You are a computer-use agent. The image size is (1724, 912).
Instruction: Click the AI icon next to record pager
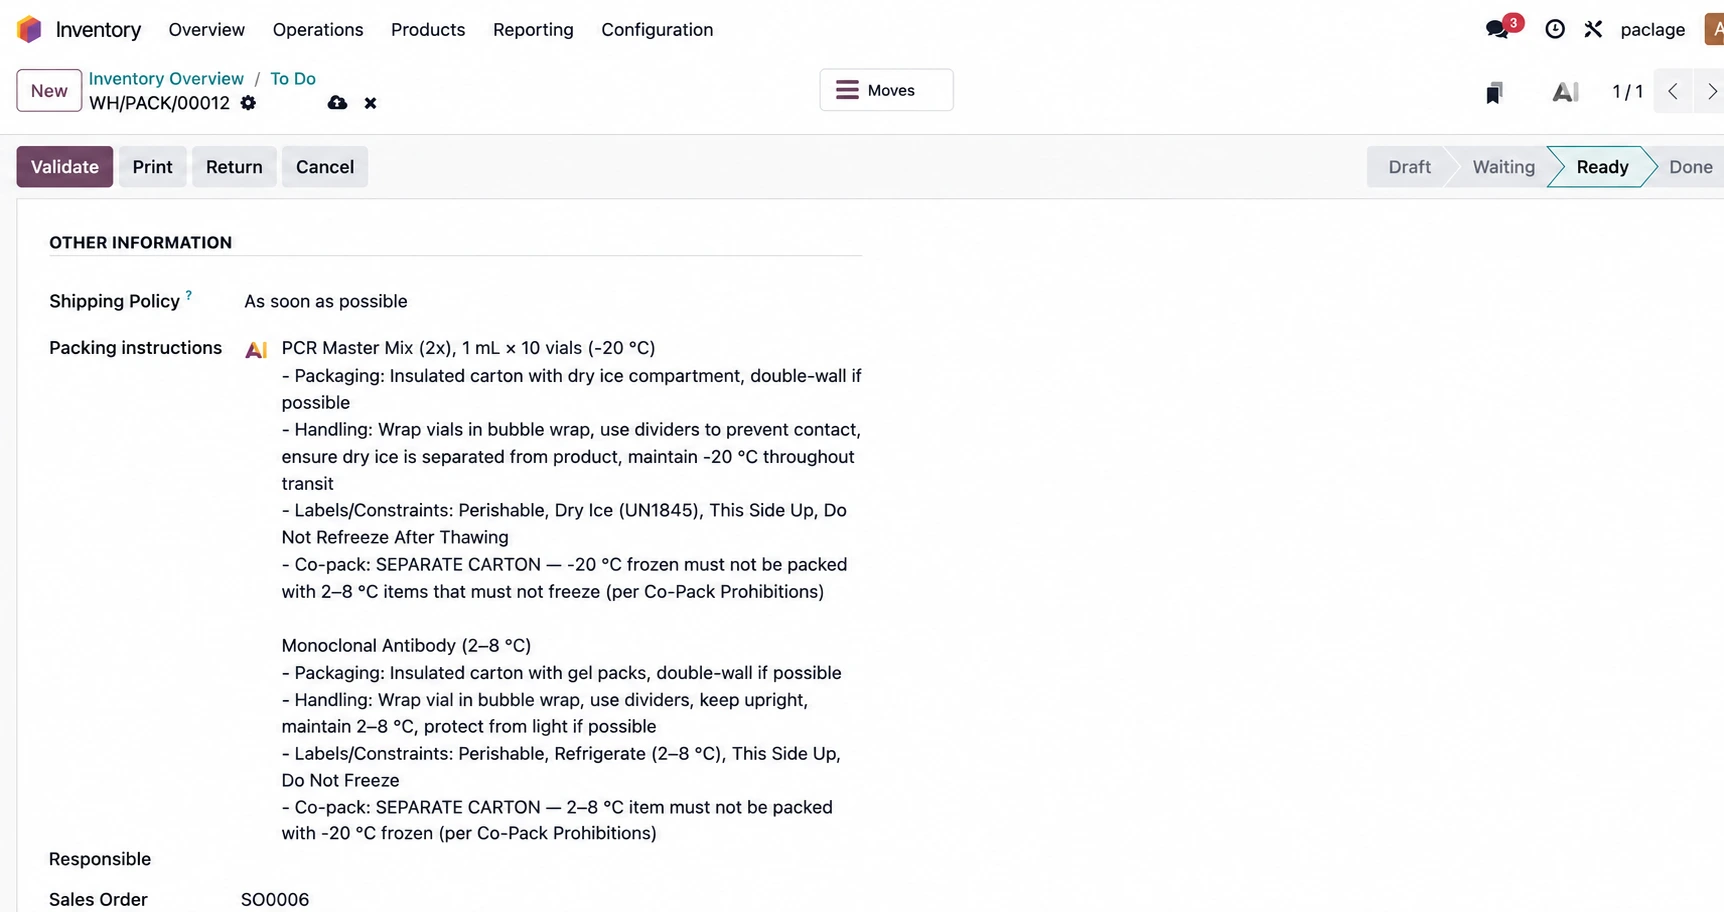point(1565,92)
